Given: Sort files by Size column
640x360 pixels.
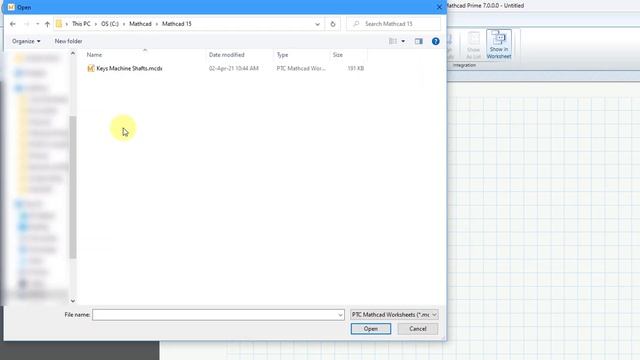Looking at the screenshot, I should (338, 55).
